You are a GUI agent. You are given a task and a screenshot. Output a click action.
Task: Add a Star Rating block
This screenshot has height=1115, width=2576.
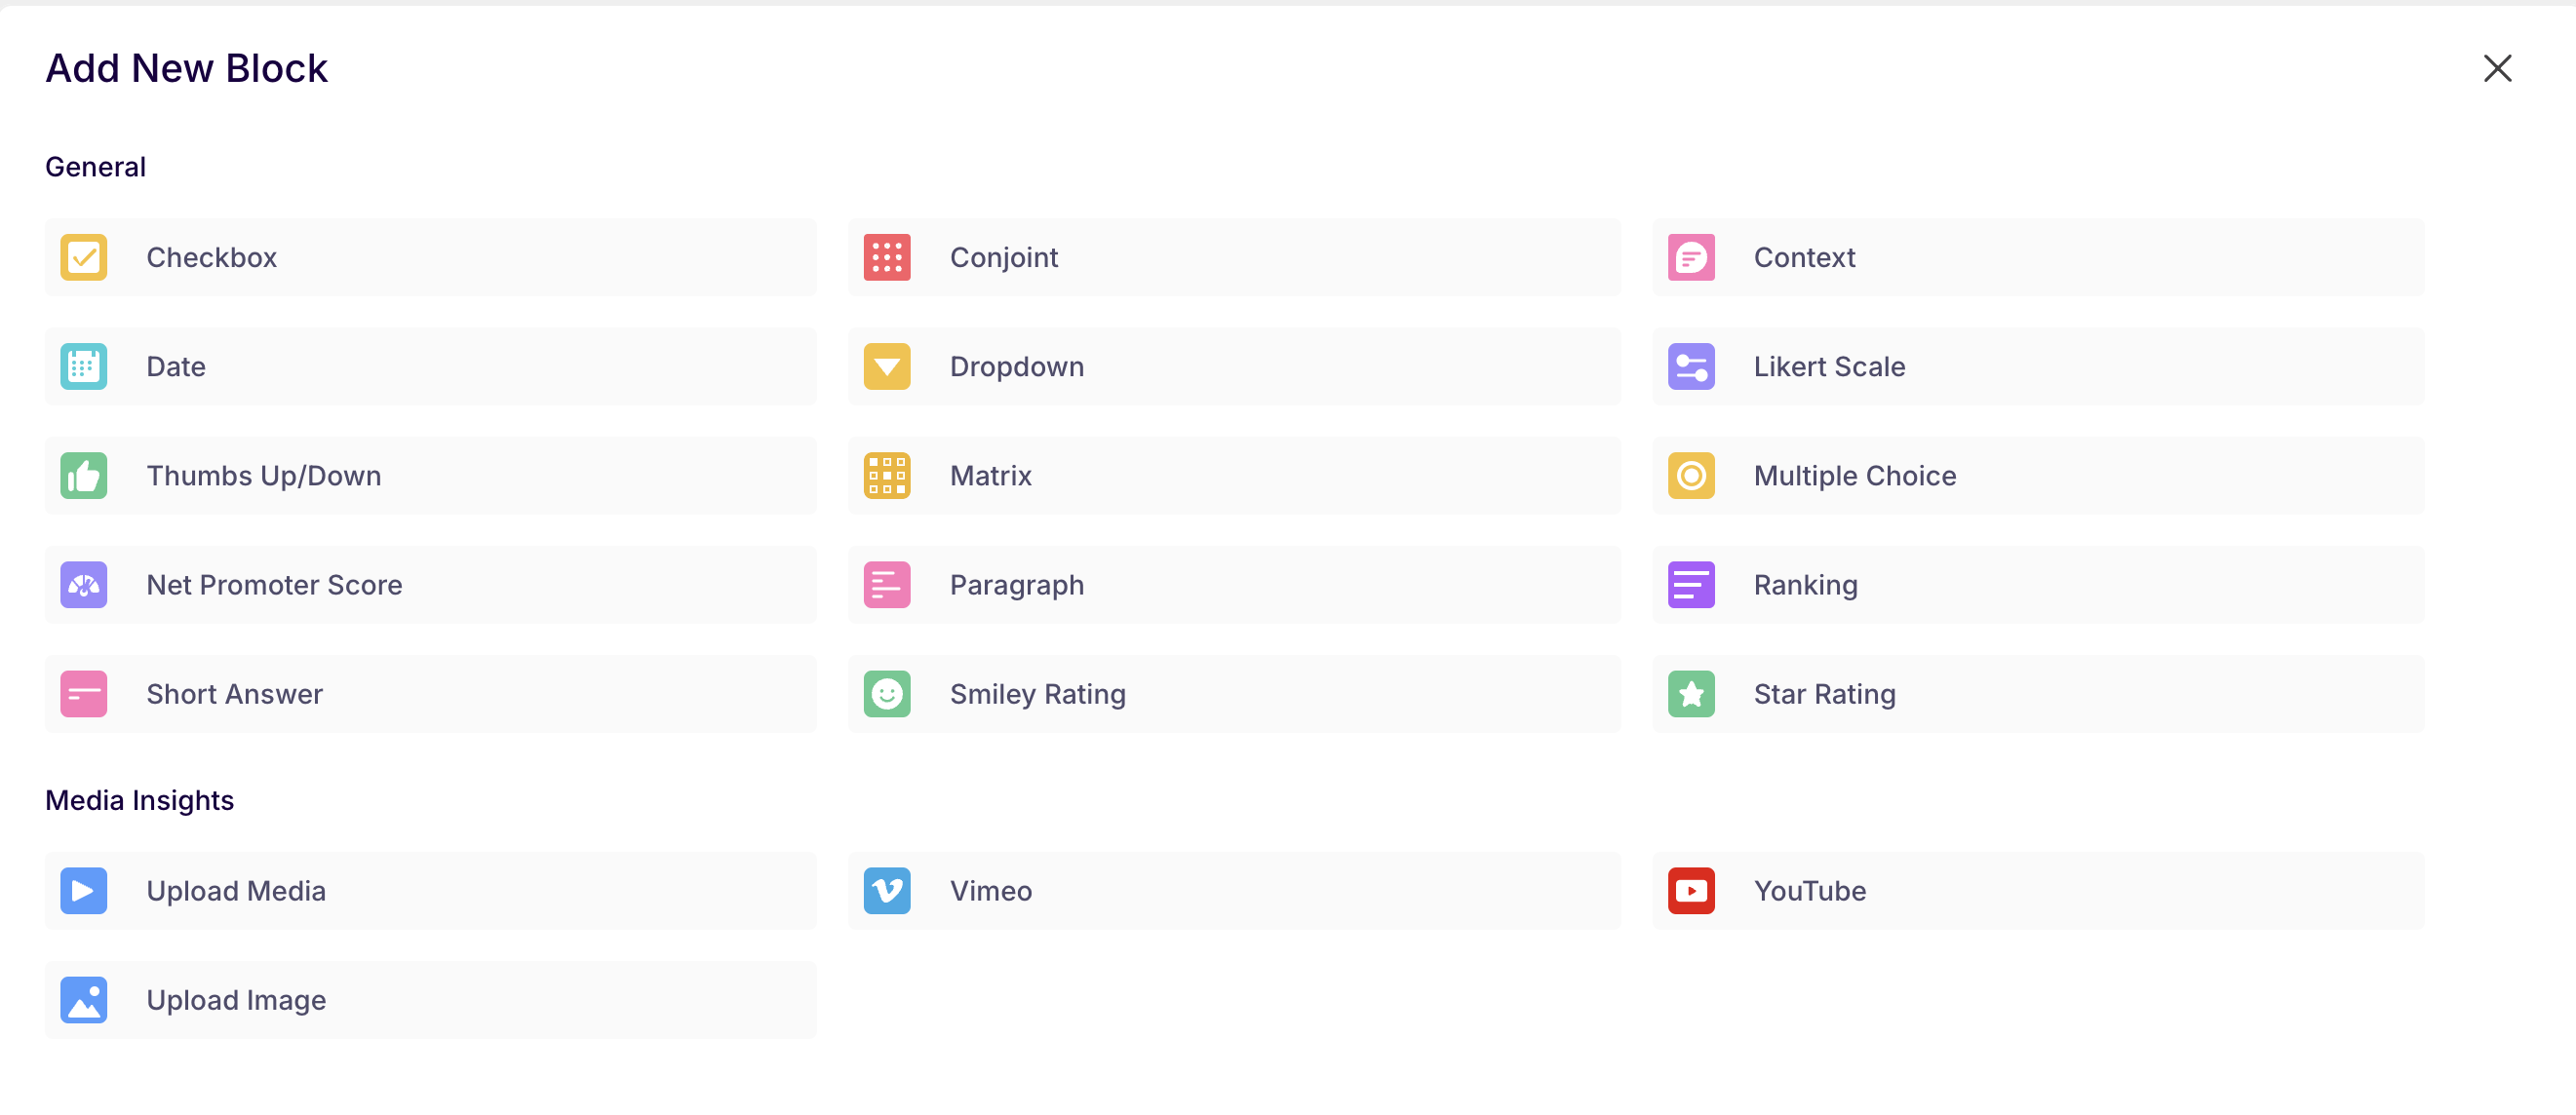pyautogui.click(x=2038, y=693)
